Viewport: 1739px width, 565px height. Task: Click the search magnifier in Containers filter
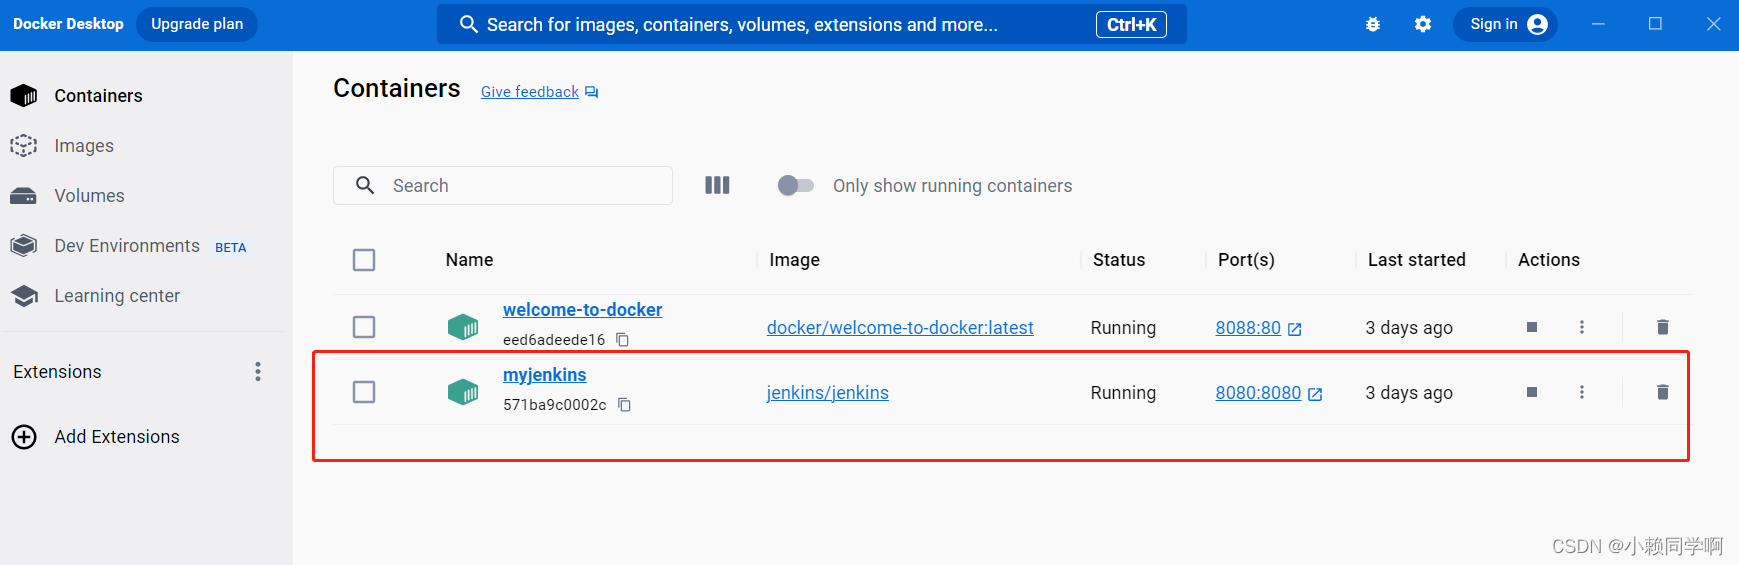coord(365,185)
